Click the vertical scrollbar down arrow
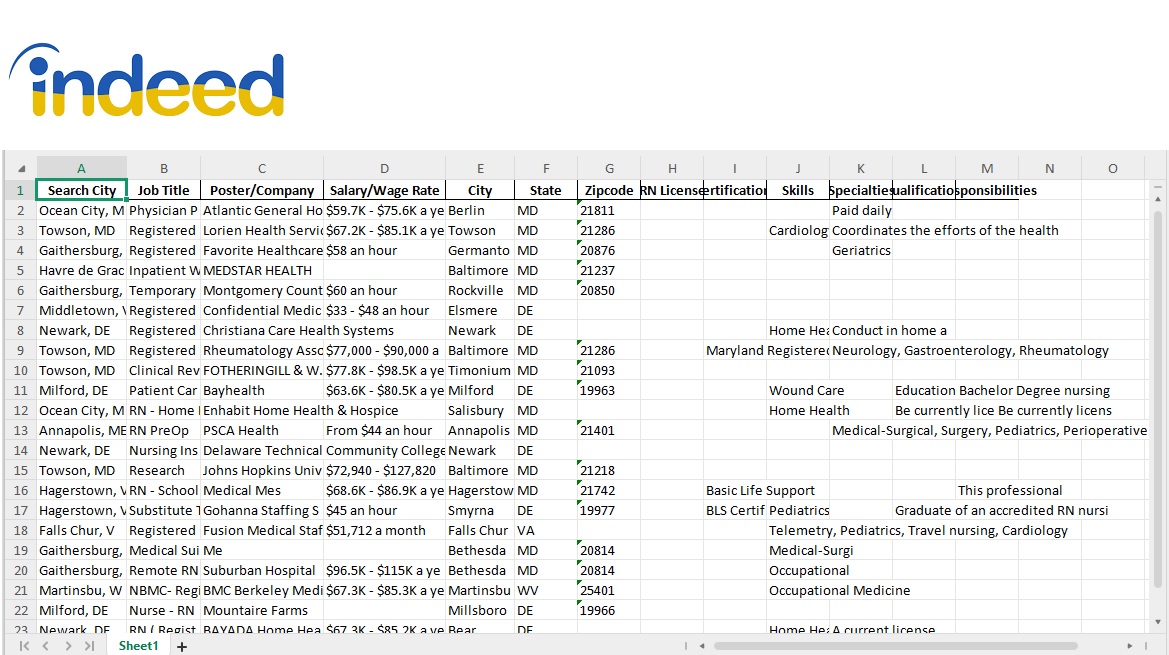1169x655 pixels. tap(1158, 621)
